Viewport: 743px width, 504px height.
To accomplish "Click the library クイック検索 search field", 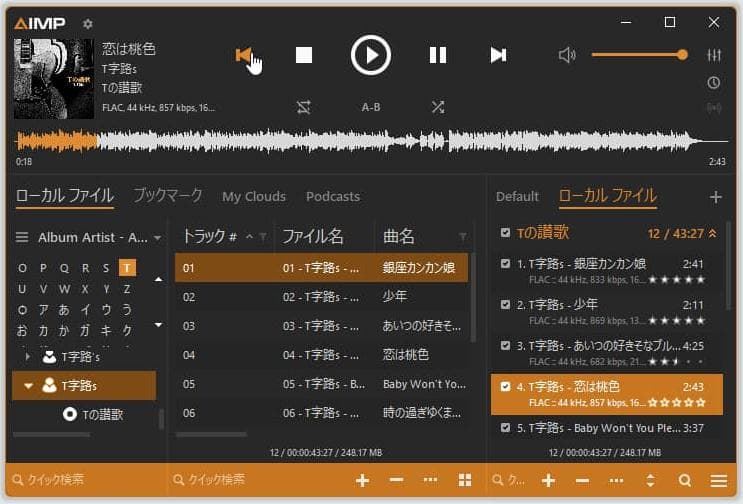I will pos(86,480).
